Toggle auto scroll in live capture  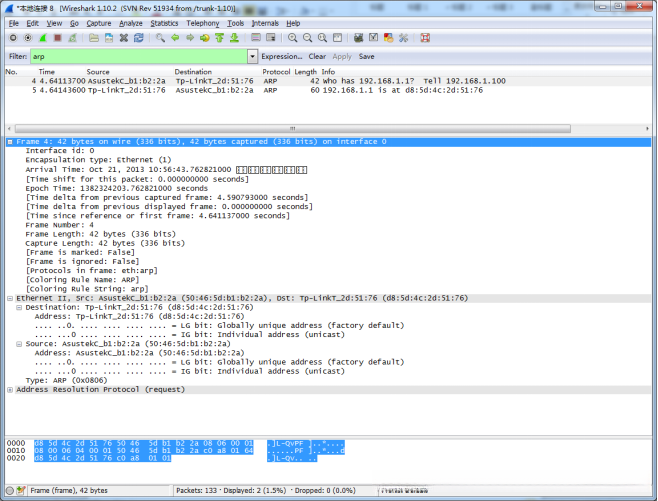269,38
